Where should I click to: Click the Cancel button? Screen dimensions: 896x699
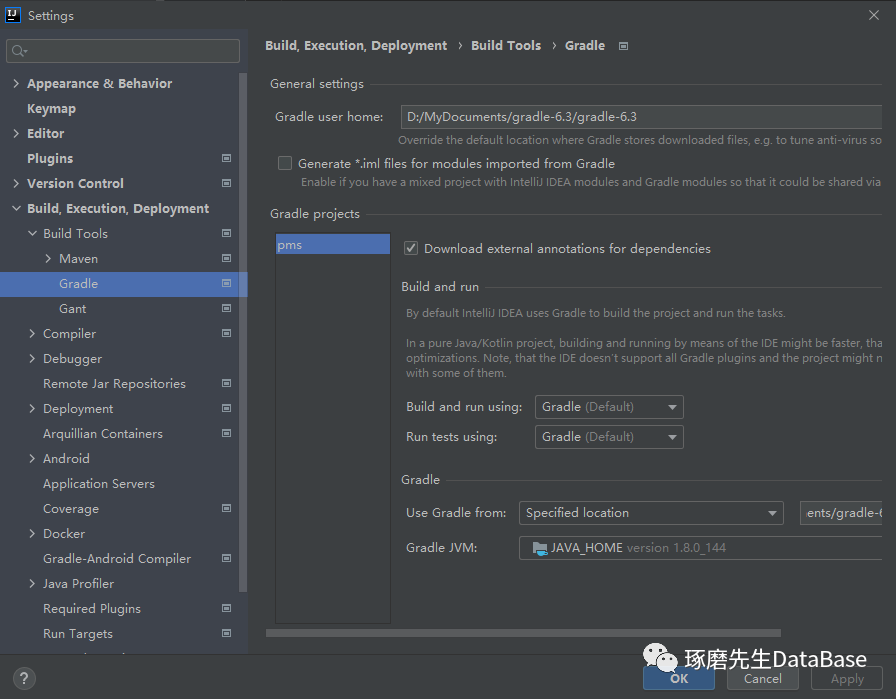[763, 678]
